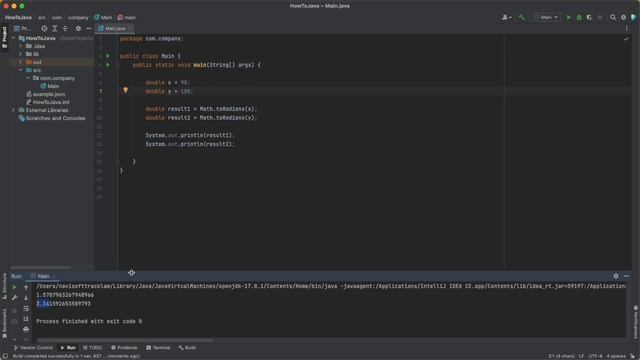Expand the .idea folder

pos(21,46)
